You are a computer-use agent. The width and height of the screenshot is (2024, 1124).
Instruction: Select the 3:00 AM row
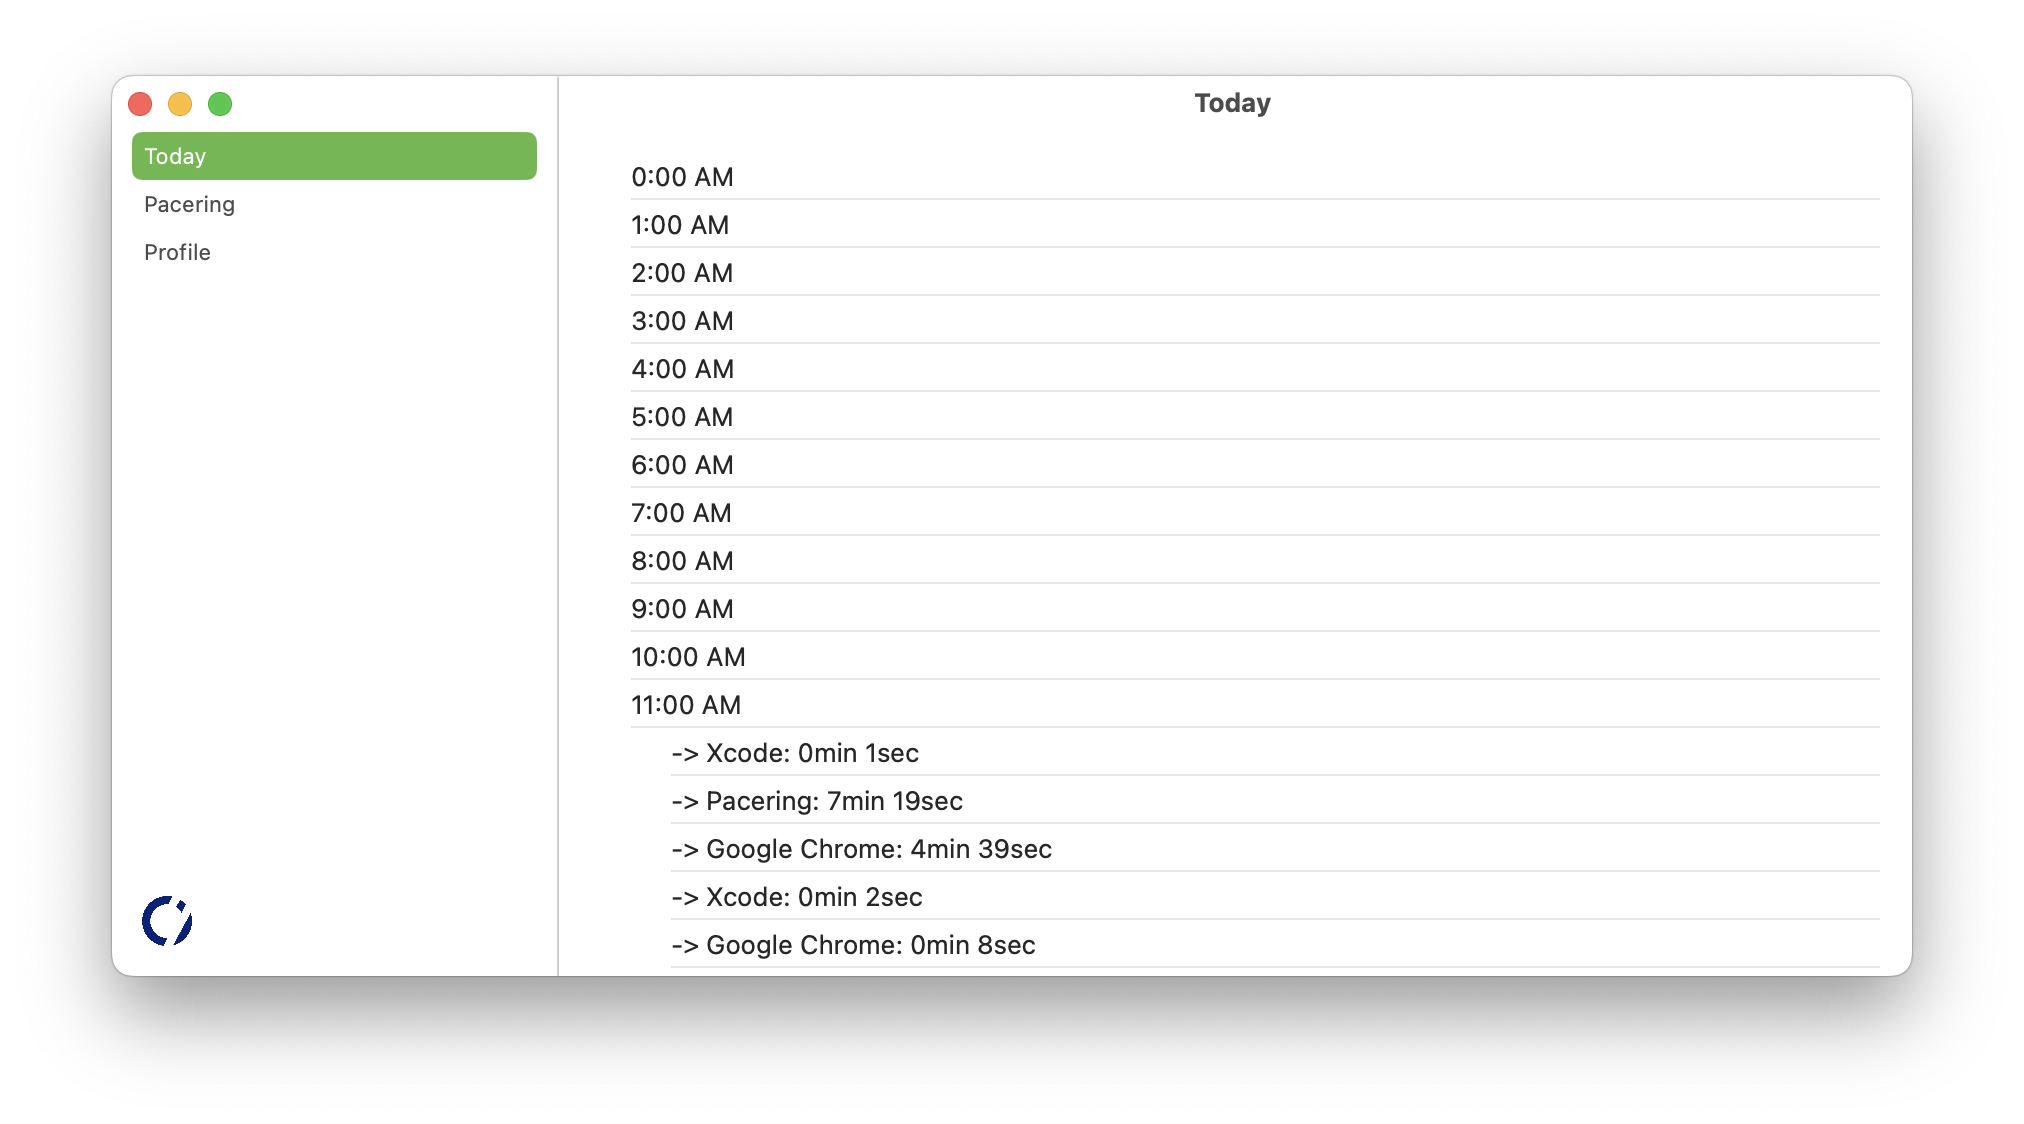(1255, 321)
